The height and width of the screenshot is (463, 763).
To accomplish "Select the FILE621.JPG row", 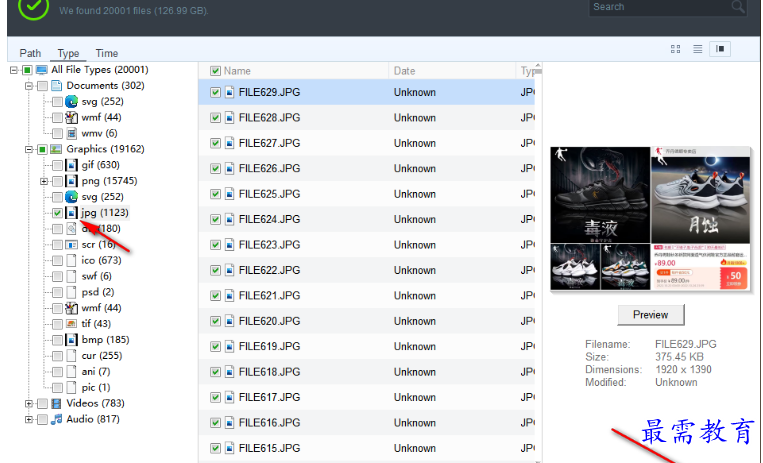I will pyautogui.click(x=366, y=296).
